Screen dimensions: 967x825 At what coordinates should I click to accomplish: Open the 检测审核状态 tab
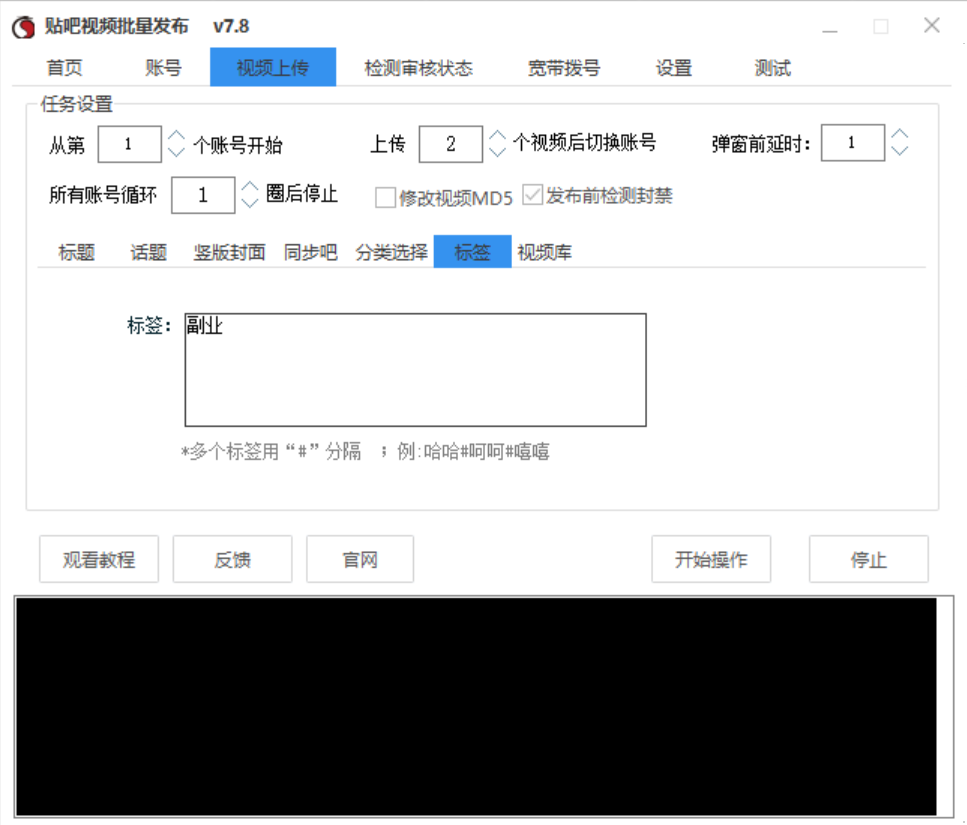click(418, 68)
